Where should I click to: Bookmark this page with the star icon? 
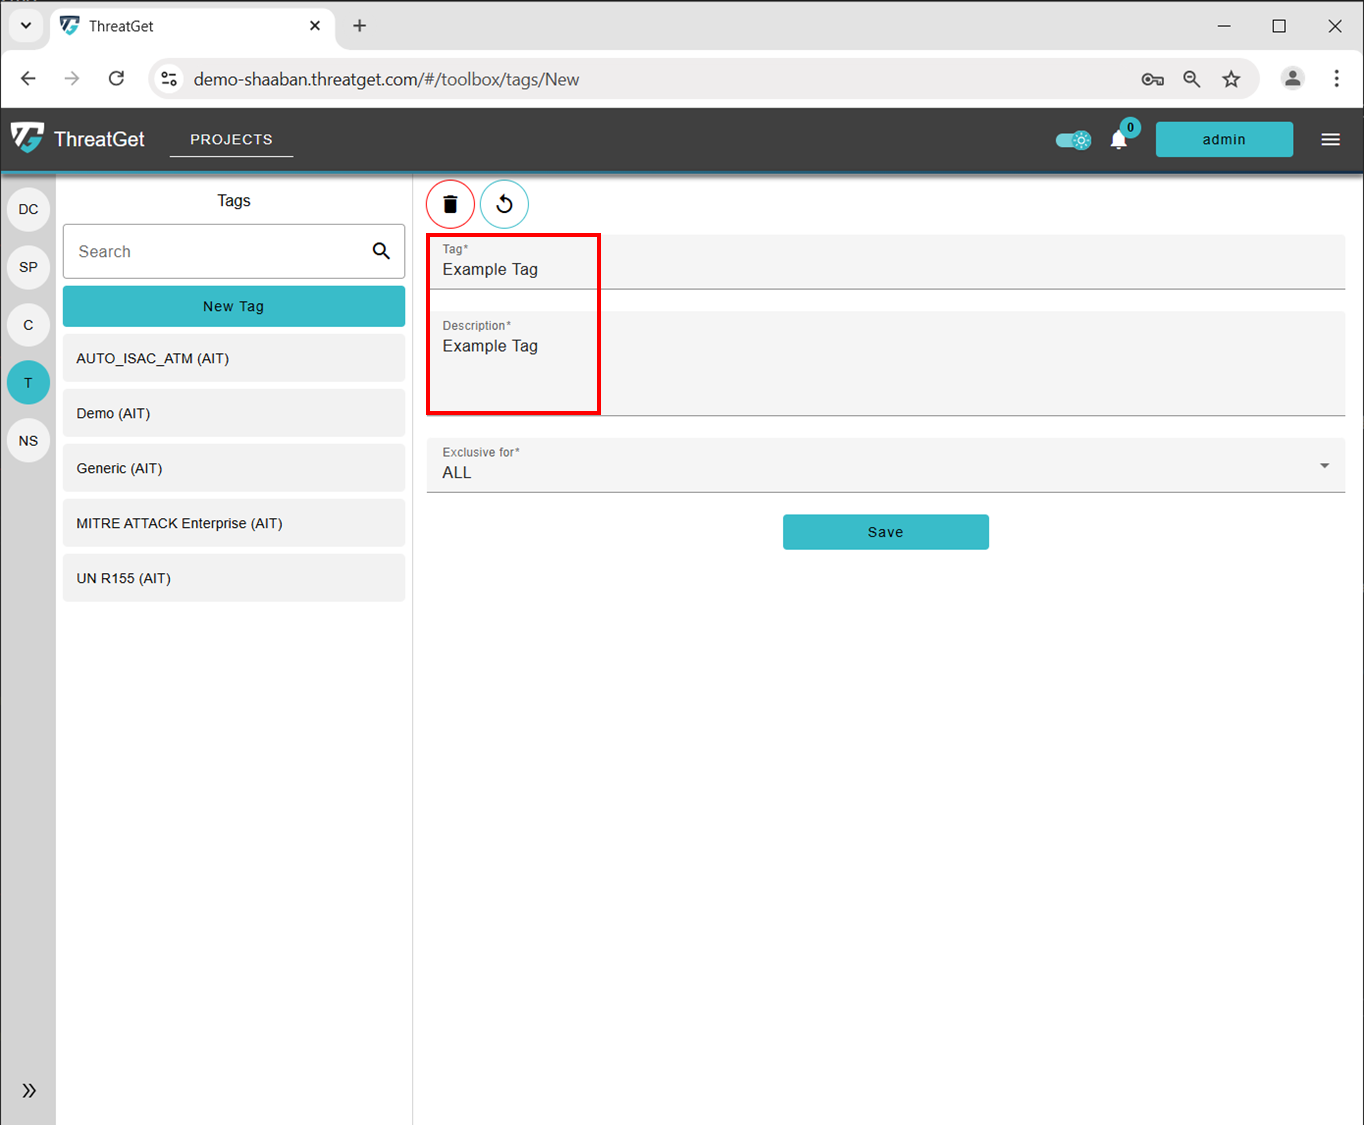1231,79
